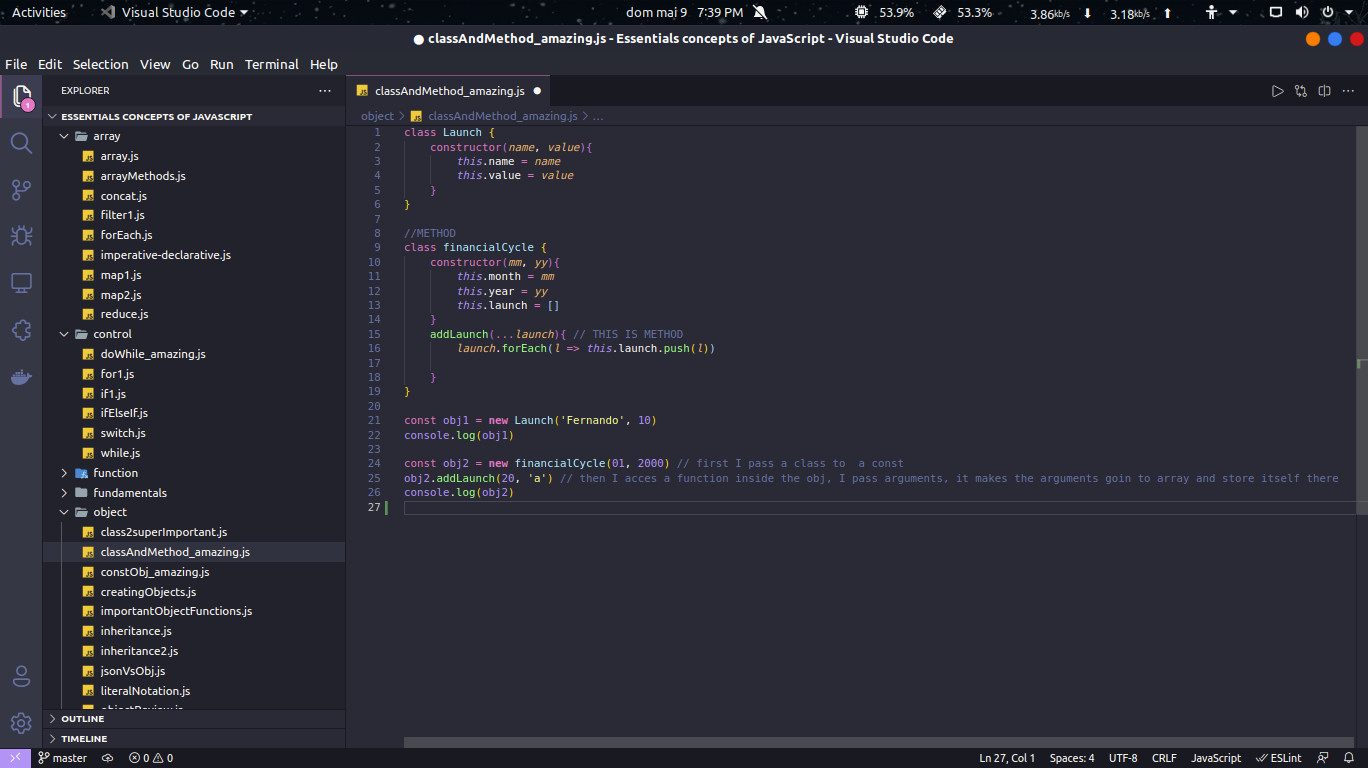The image size is (1368, 768).
Task: Open split editor with the editor layout icon
Action: 1324,90
